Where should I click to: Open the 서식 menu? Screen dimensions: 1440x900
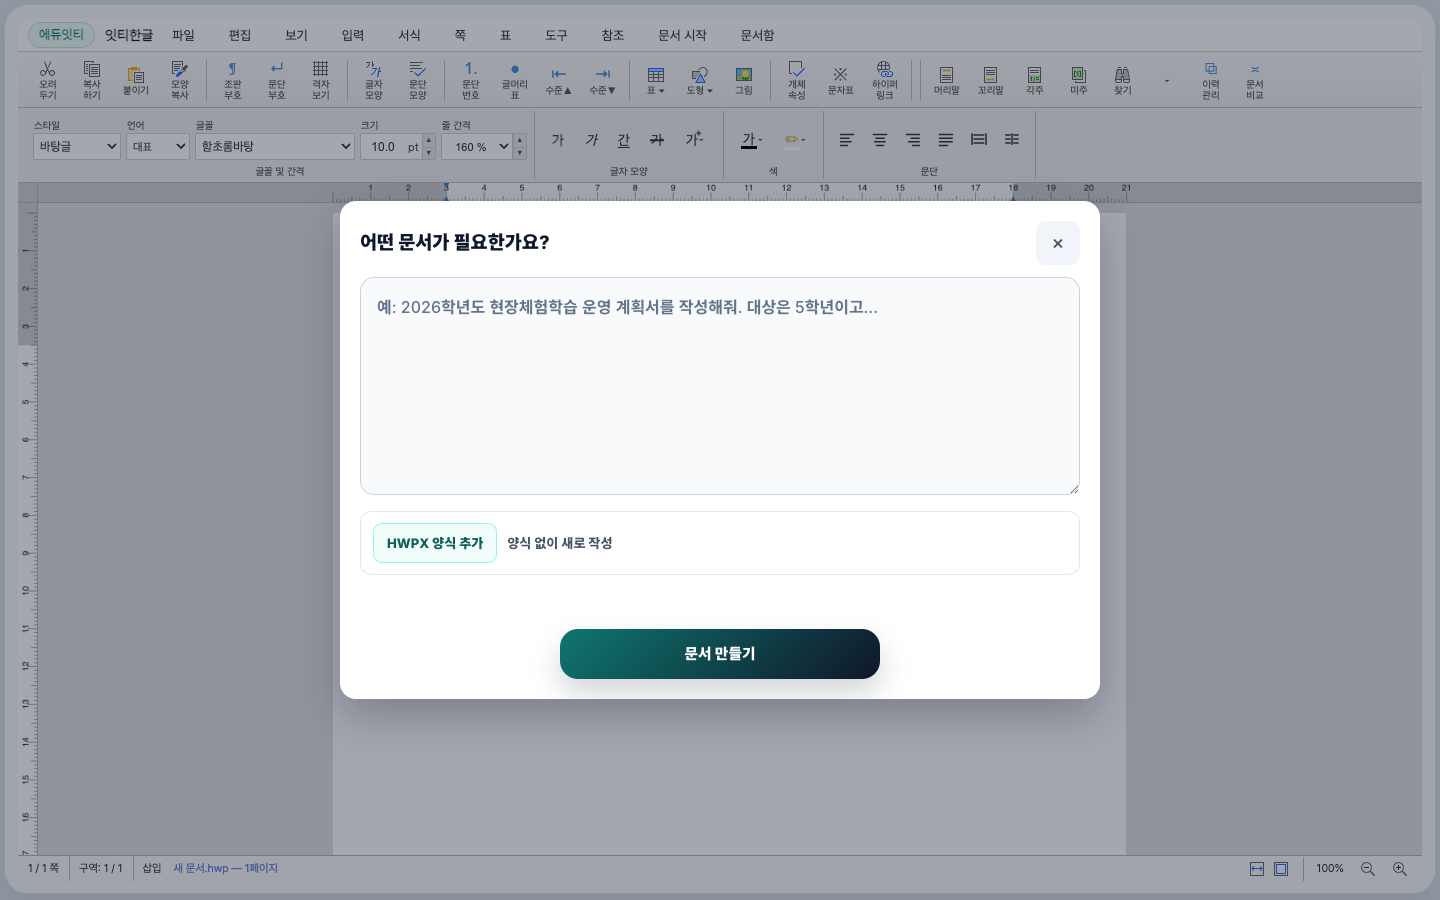(409, 35)
